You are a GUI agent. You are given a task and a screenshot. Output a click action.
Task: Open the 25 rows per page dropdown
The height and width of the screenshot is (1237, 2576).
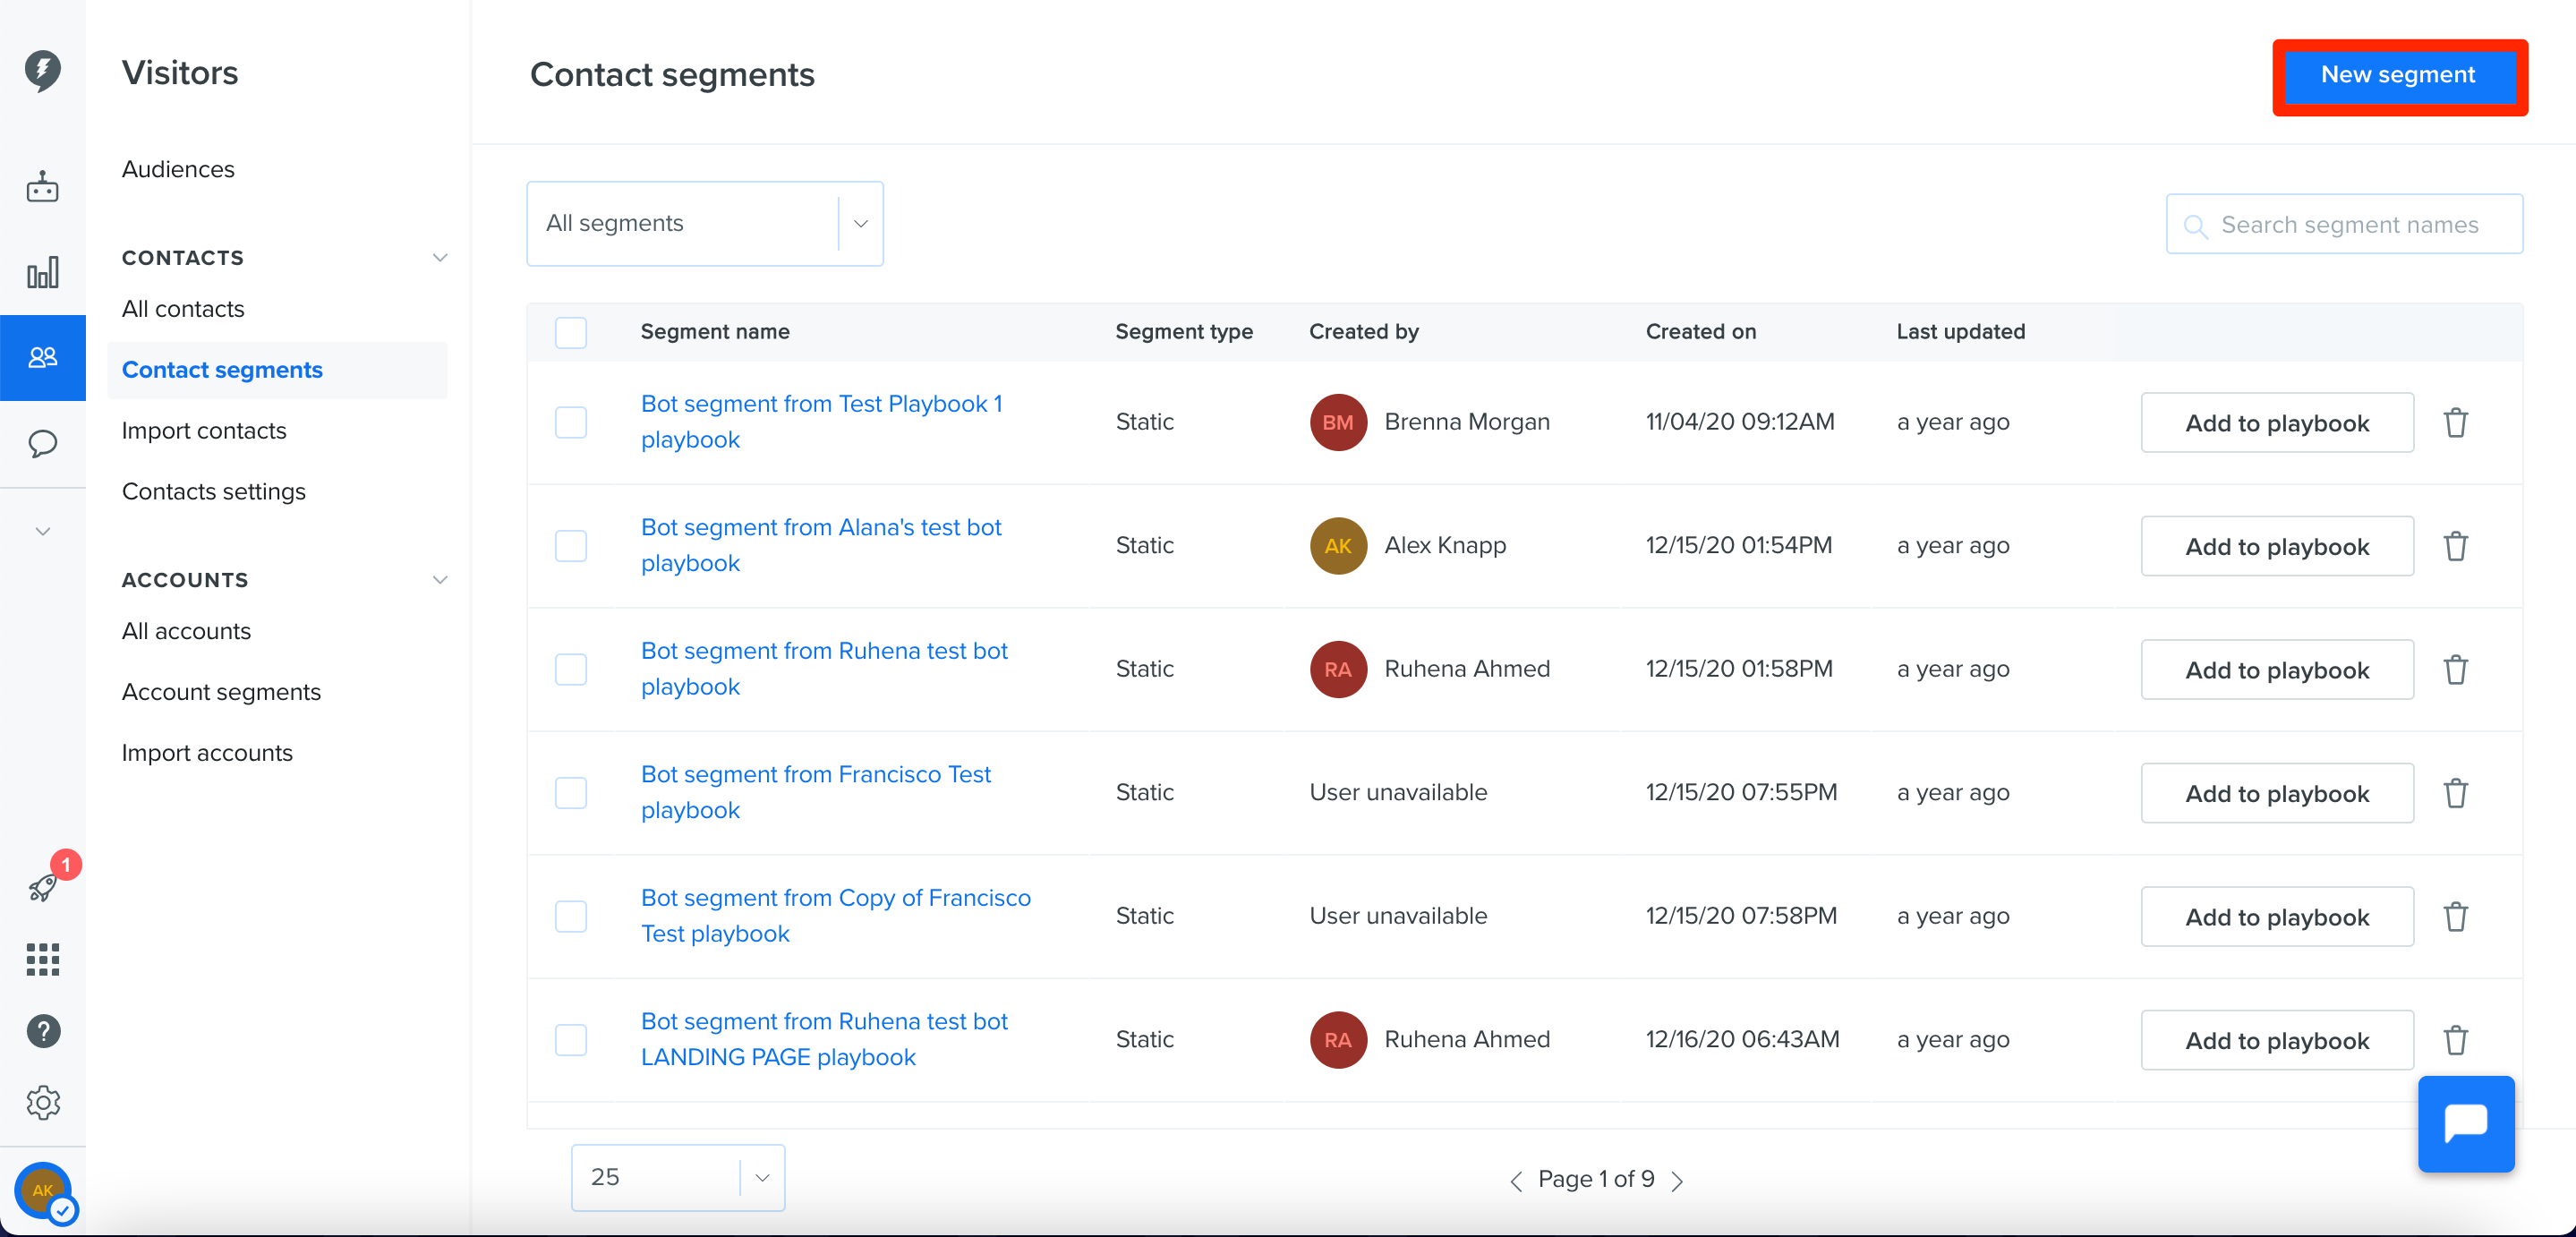pos(678,1177)
